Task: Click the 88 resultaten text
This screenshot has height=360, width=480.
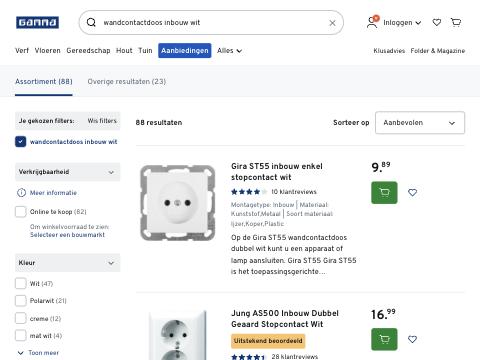Action: point(159,123)
